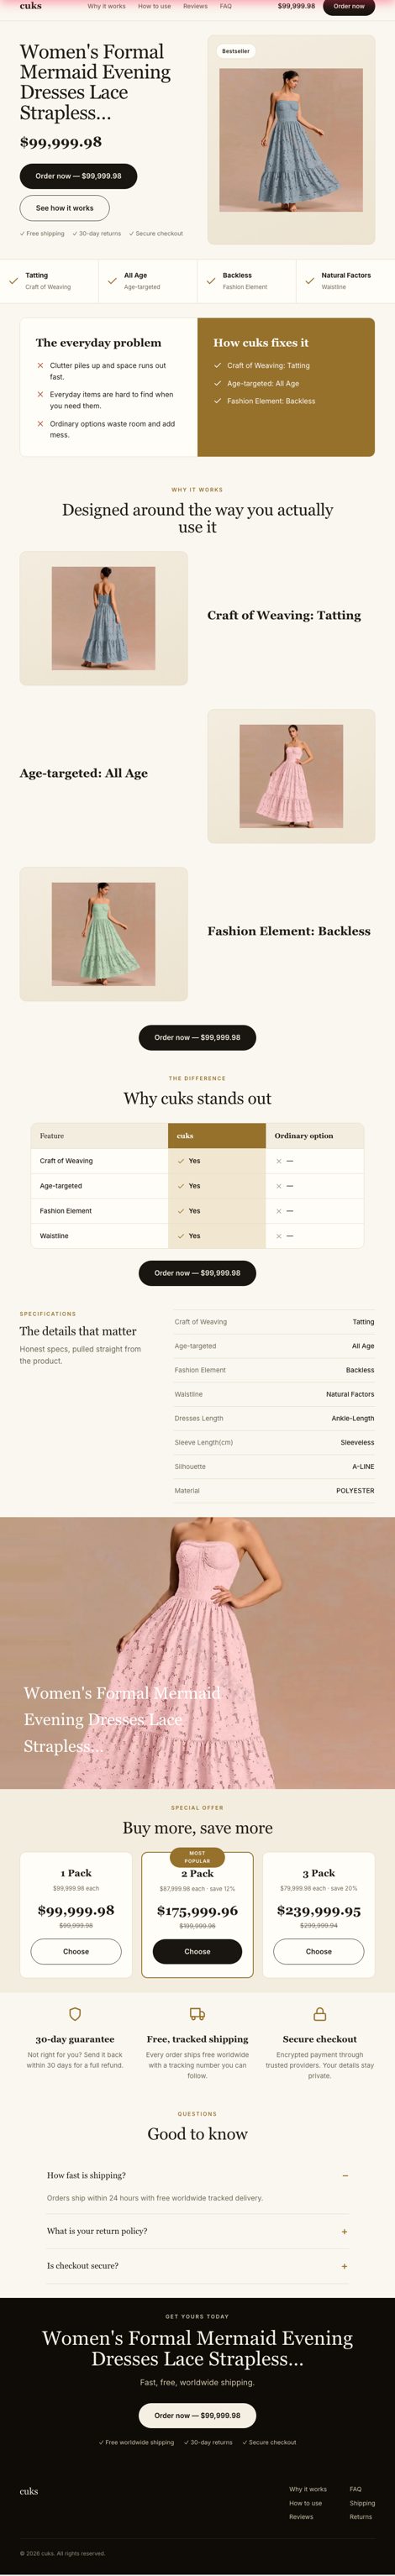Open FAQ from the header menu
The width and height of the screenshot is (395, 2576).
(226, 6)
